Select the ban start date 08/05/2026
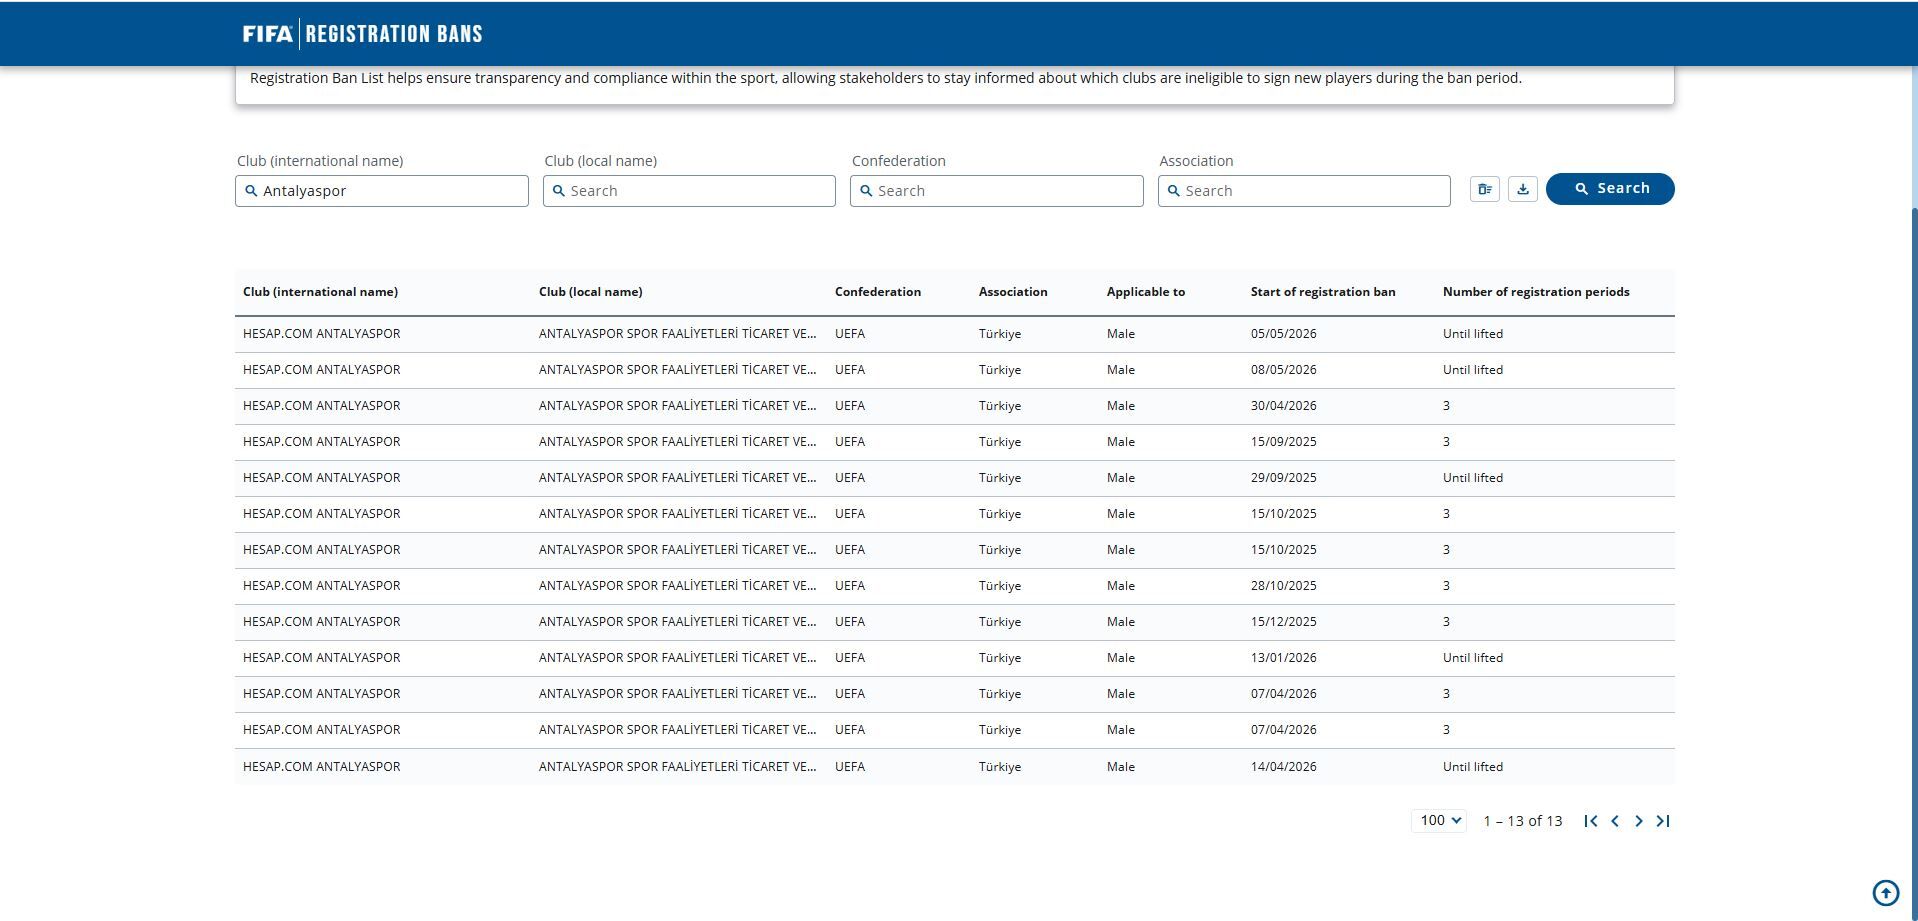Image resolution: width=1918 pixels, height=921 pixels. [1284, 370]
